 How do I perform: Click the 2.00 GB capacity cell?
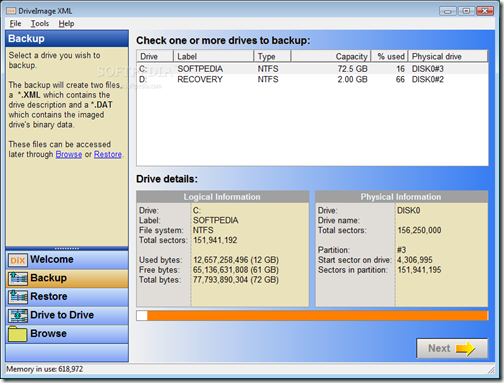(352, 79)
